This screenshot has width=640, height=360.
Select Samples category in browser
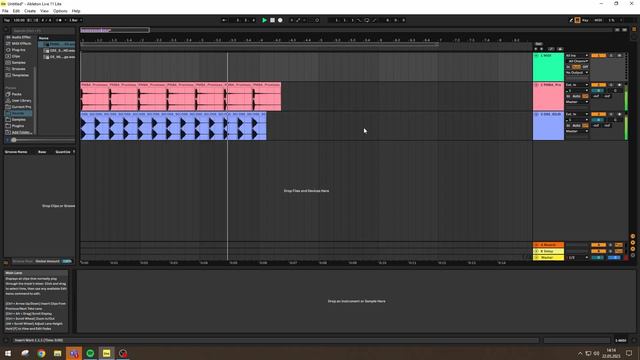coord(16,62)
